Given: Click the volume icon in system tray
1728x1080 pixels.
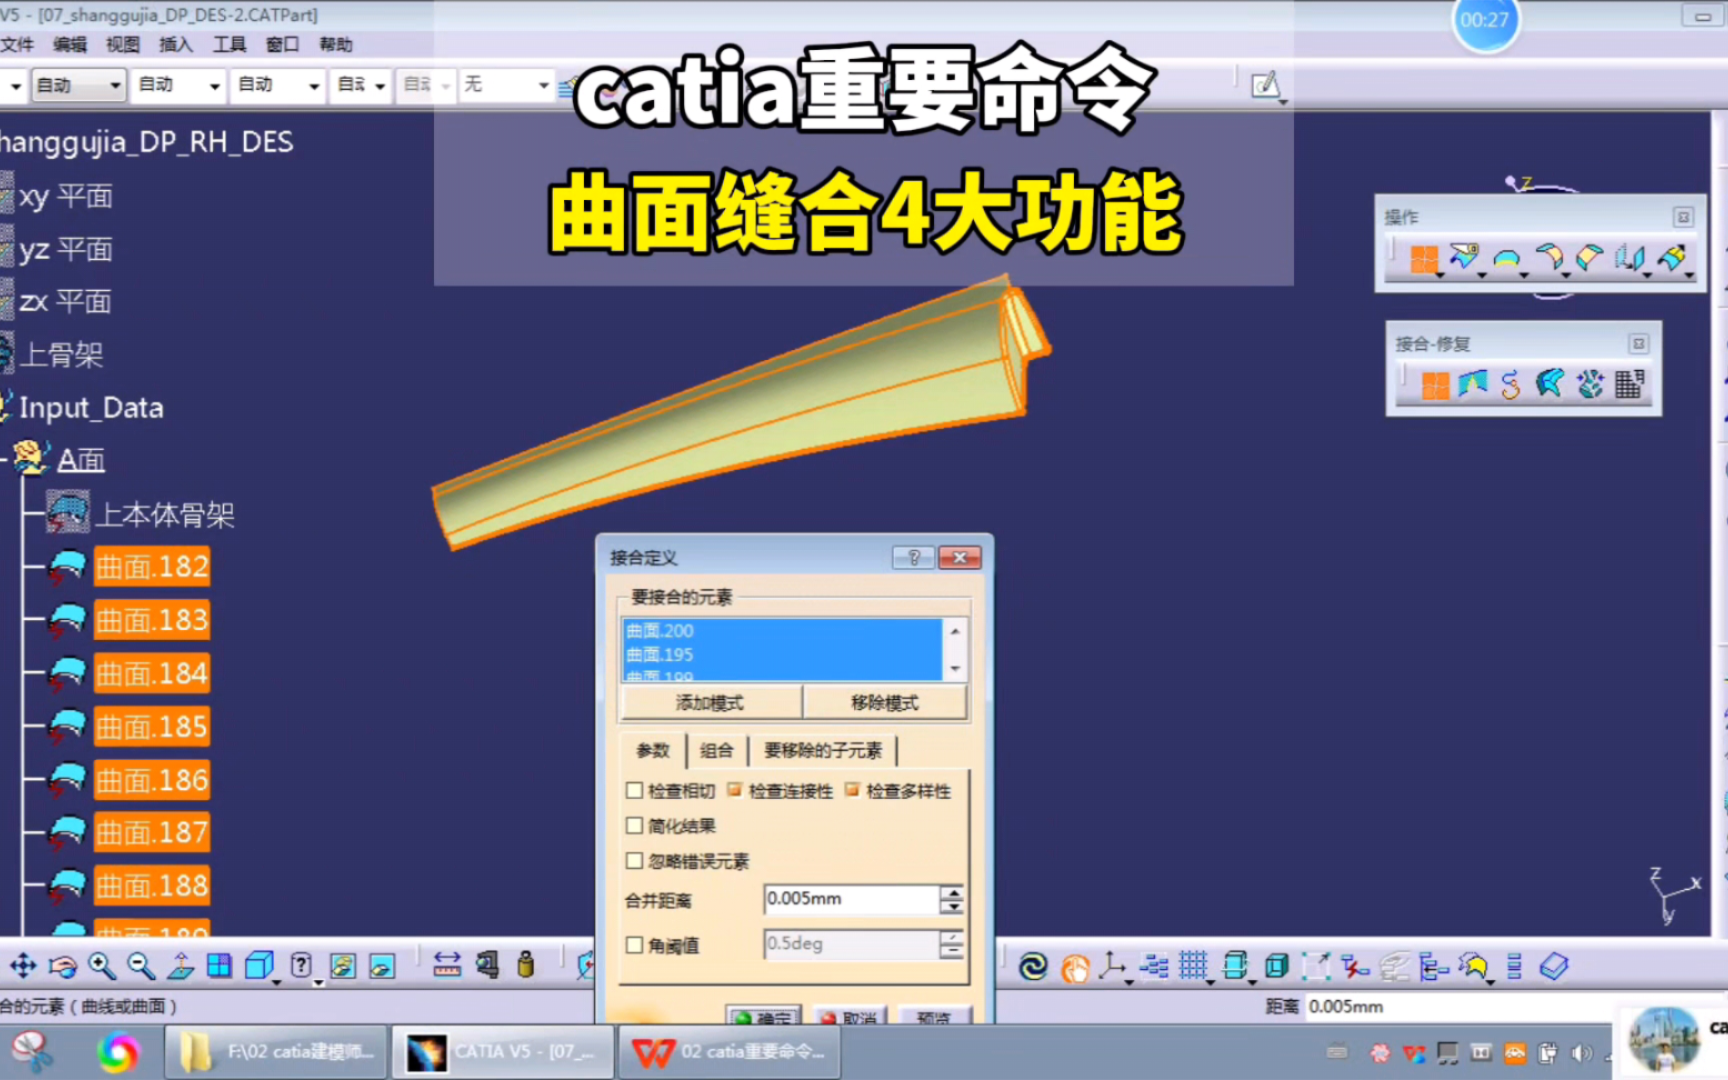Looking at the screenshot, I should [1581, 1052].
